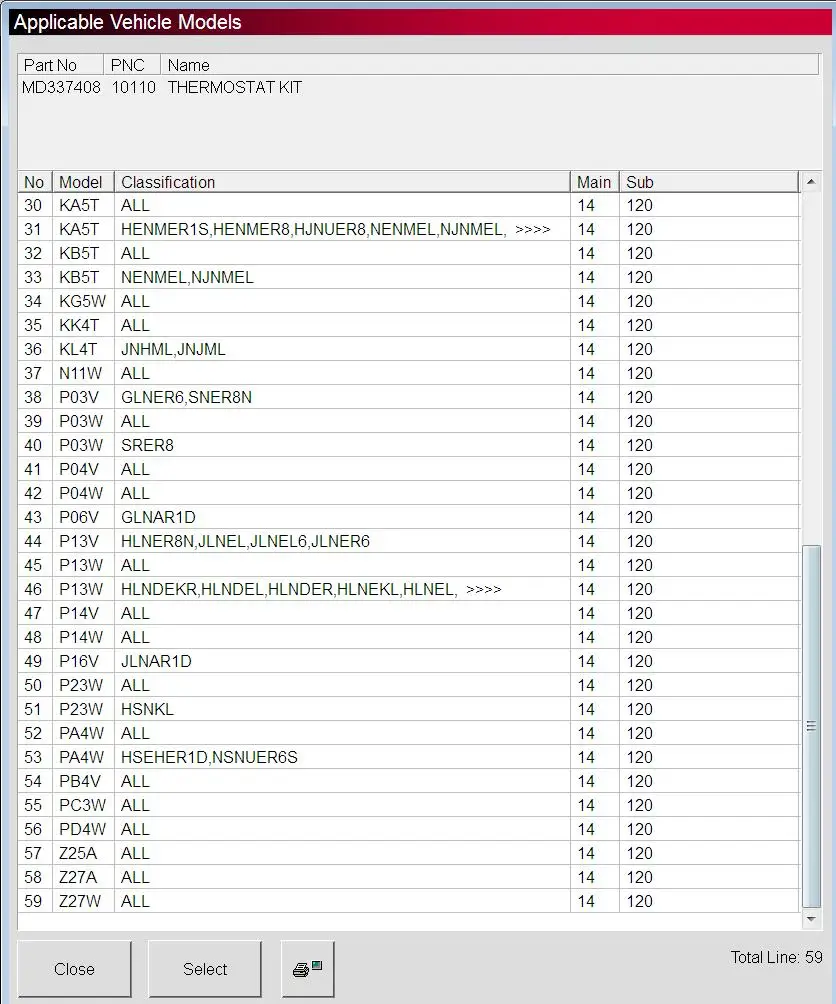836x1004 pixels.
Task: Select model N11W row
Action: (x=409, y=373)
